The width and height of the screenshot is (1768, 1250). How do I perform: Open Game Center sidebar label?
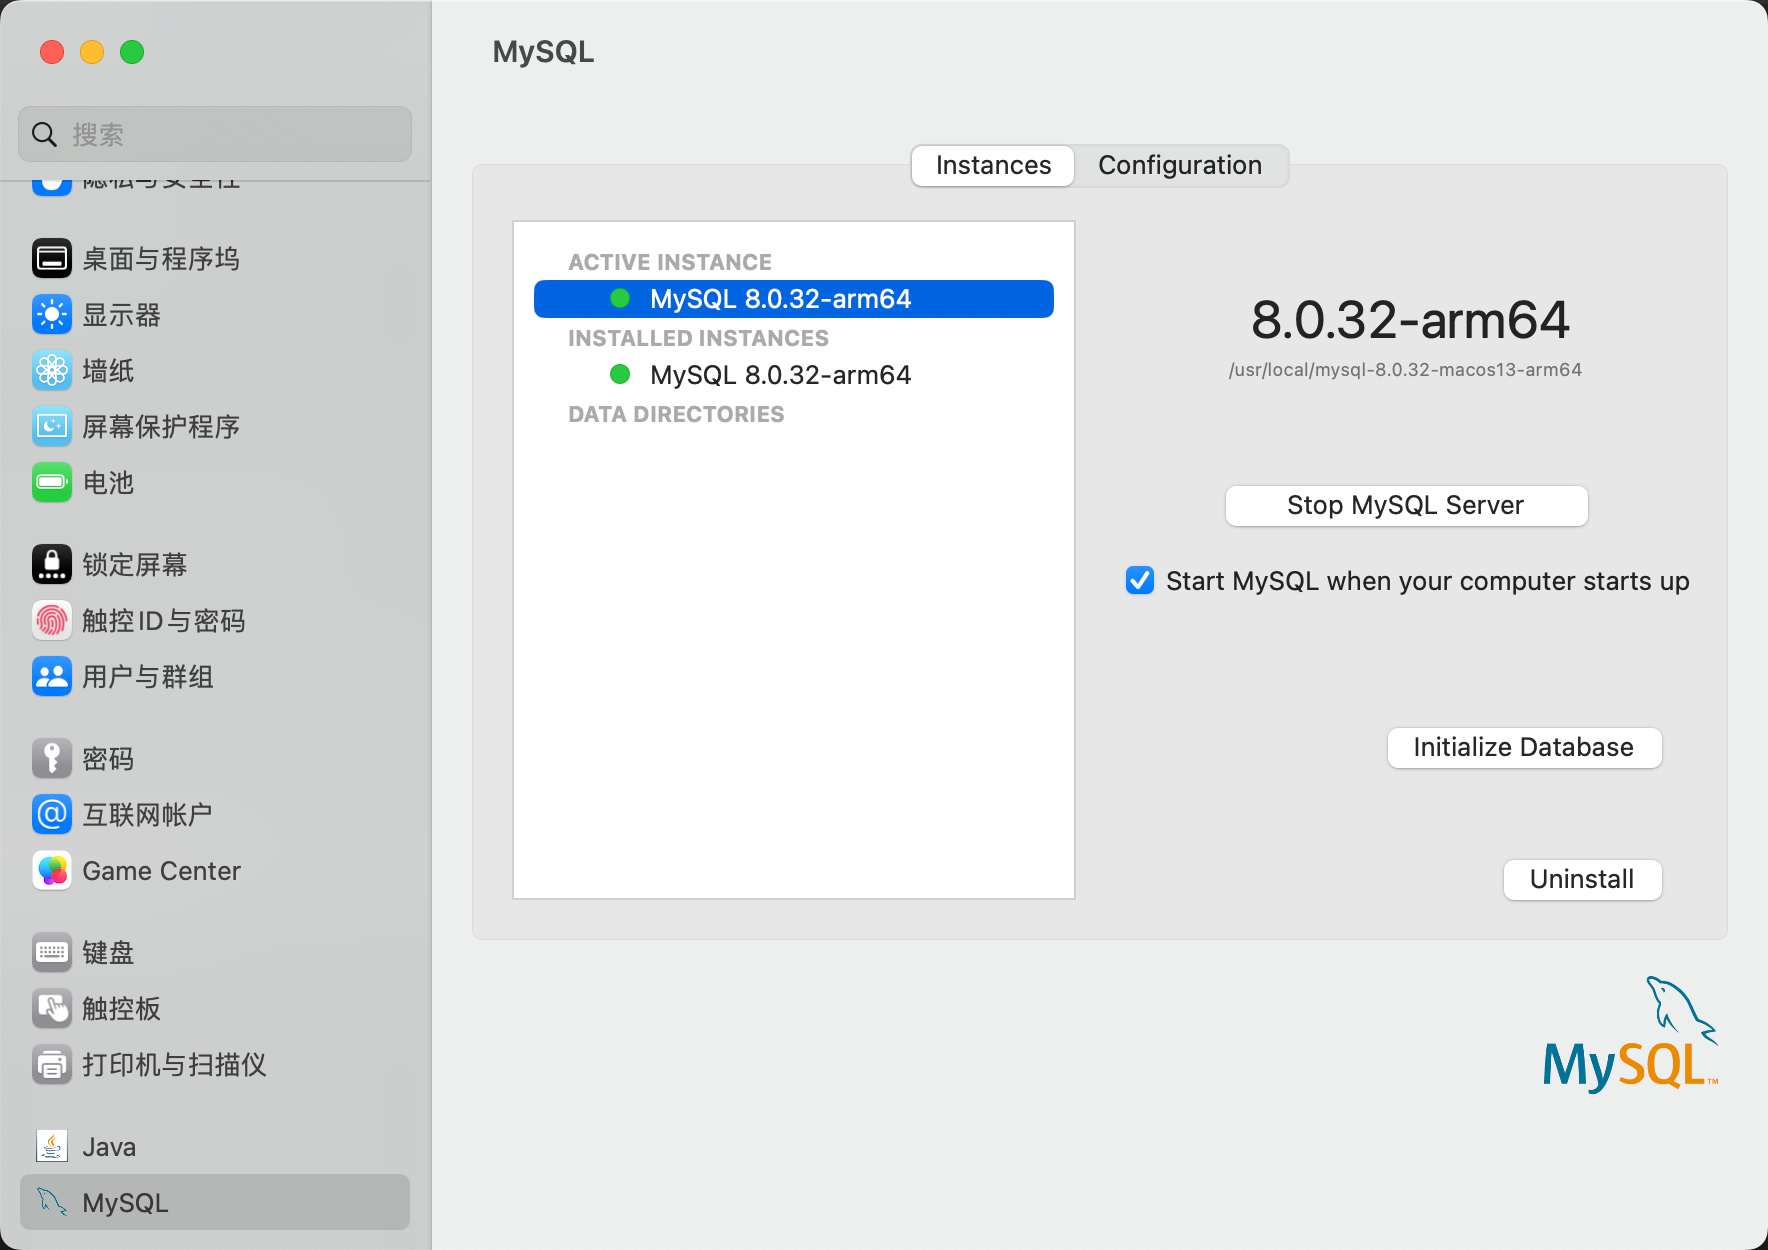[x=161, y=871]
